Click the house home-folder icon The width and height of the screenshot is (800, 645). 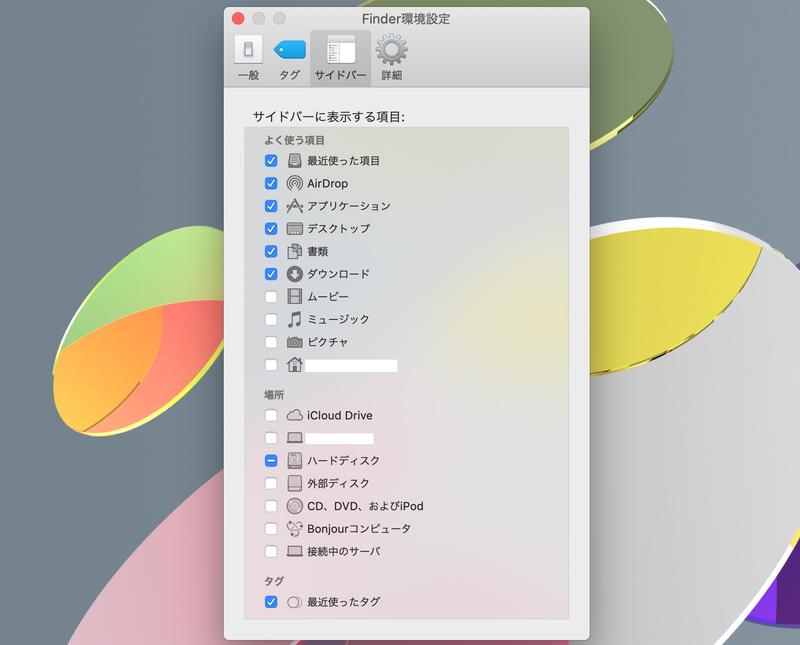click(x=294, y=364)
